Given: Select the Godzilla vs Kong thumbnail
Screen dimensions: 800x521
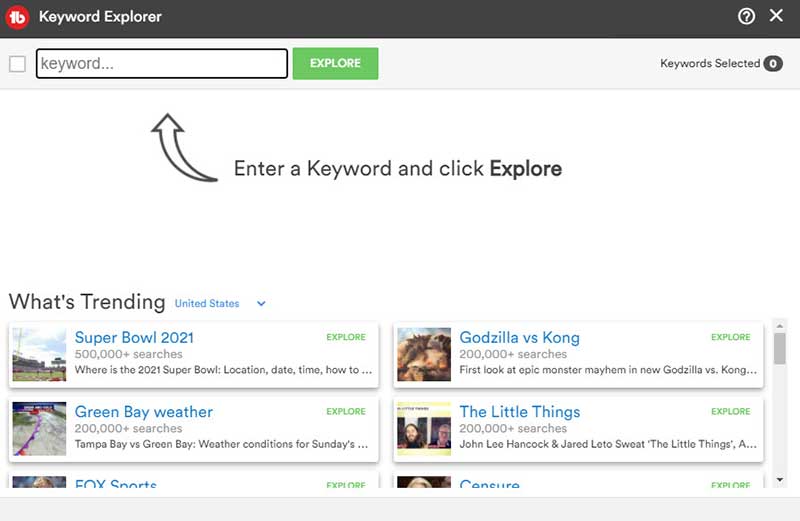Looking at the screenshot, I should [x=424, y=354].
